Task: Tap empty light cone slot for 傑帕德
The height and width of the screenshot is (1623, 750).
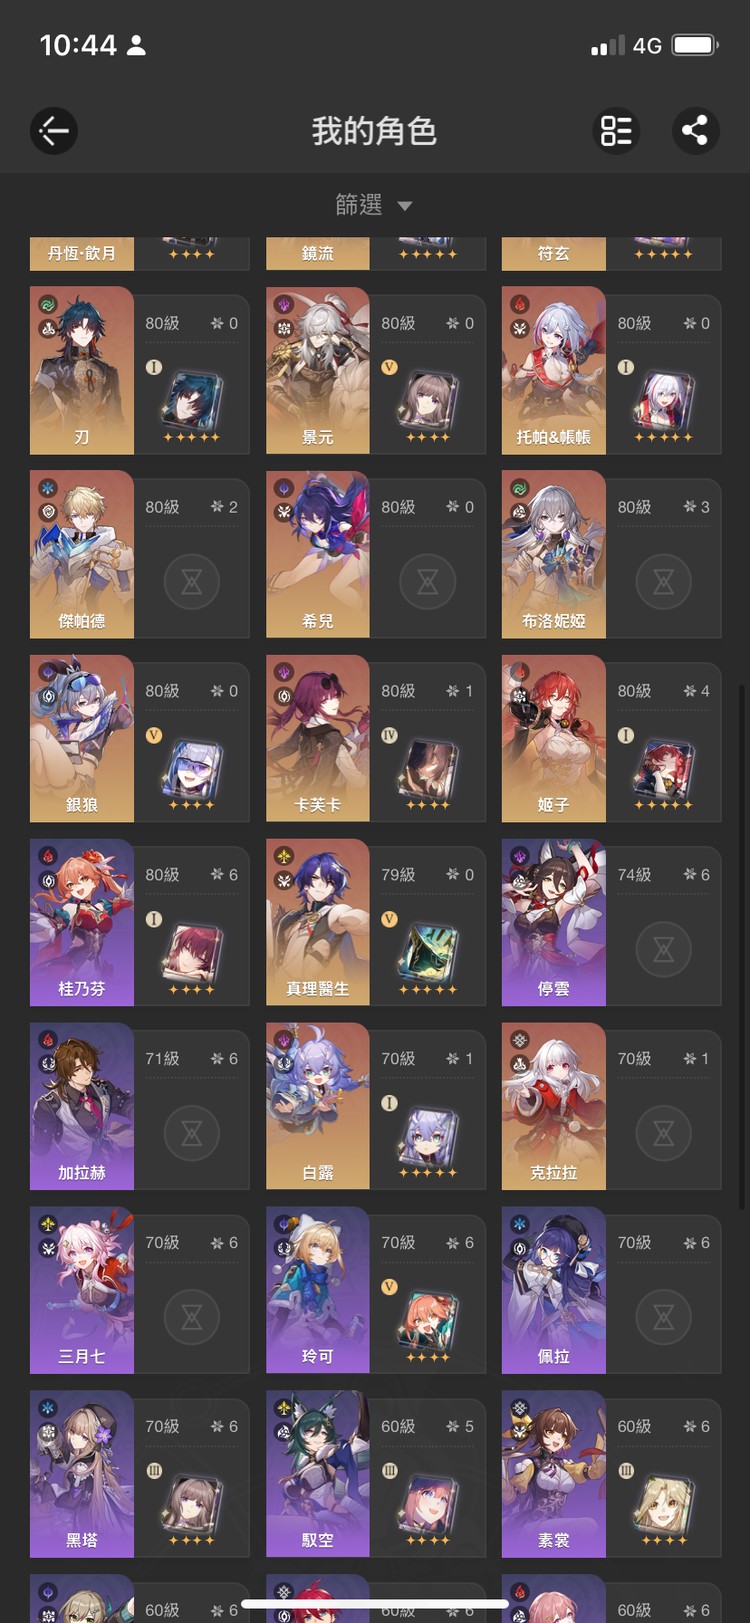Action: (x=192, y=581)
